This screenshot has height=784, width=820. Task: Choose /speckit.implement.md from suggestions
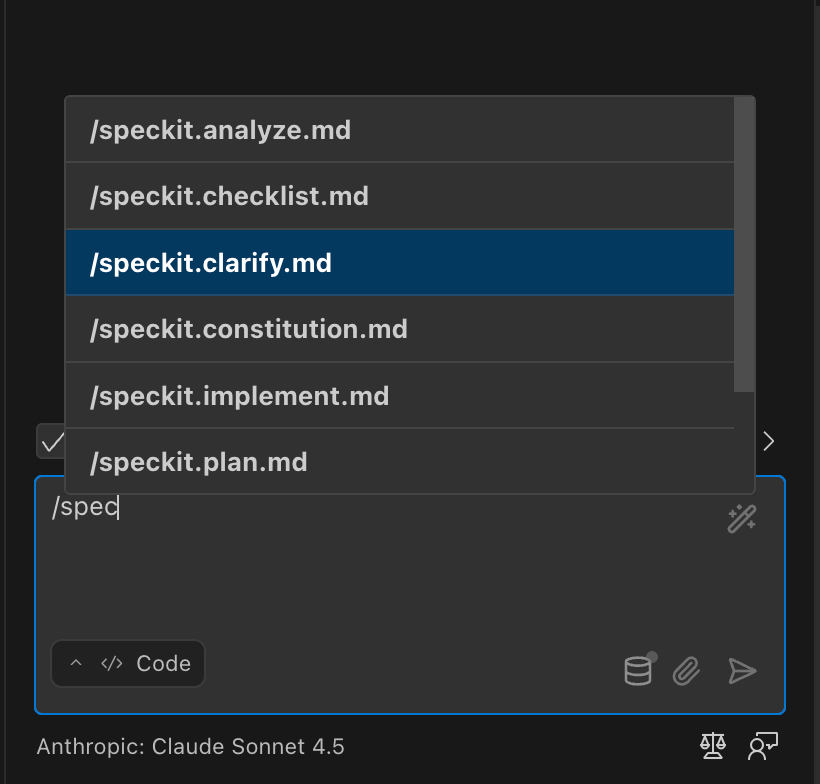point(400,395)
